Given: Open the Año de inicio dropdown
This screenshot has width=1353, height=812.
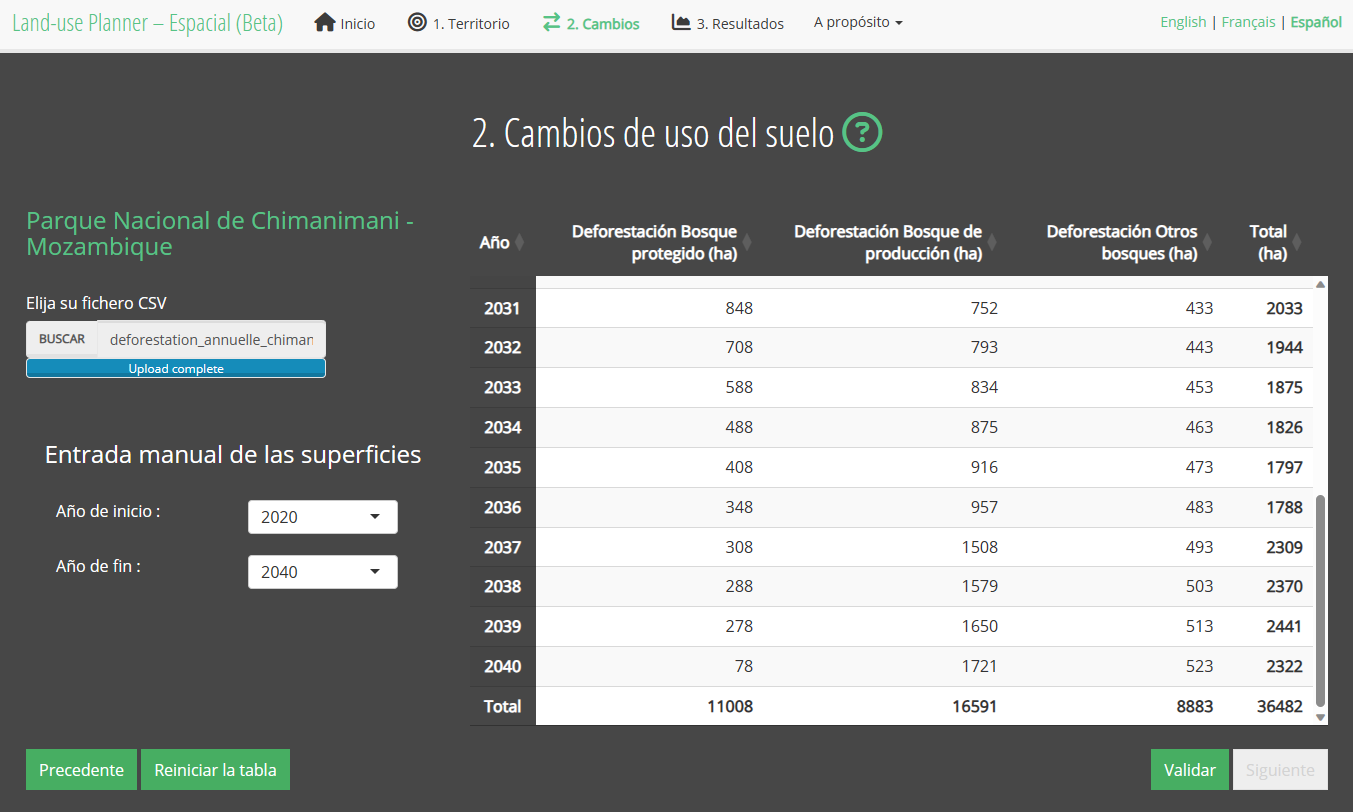Looking at the screenshot, I should coord(322,517).
